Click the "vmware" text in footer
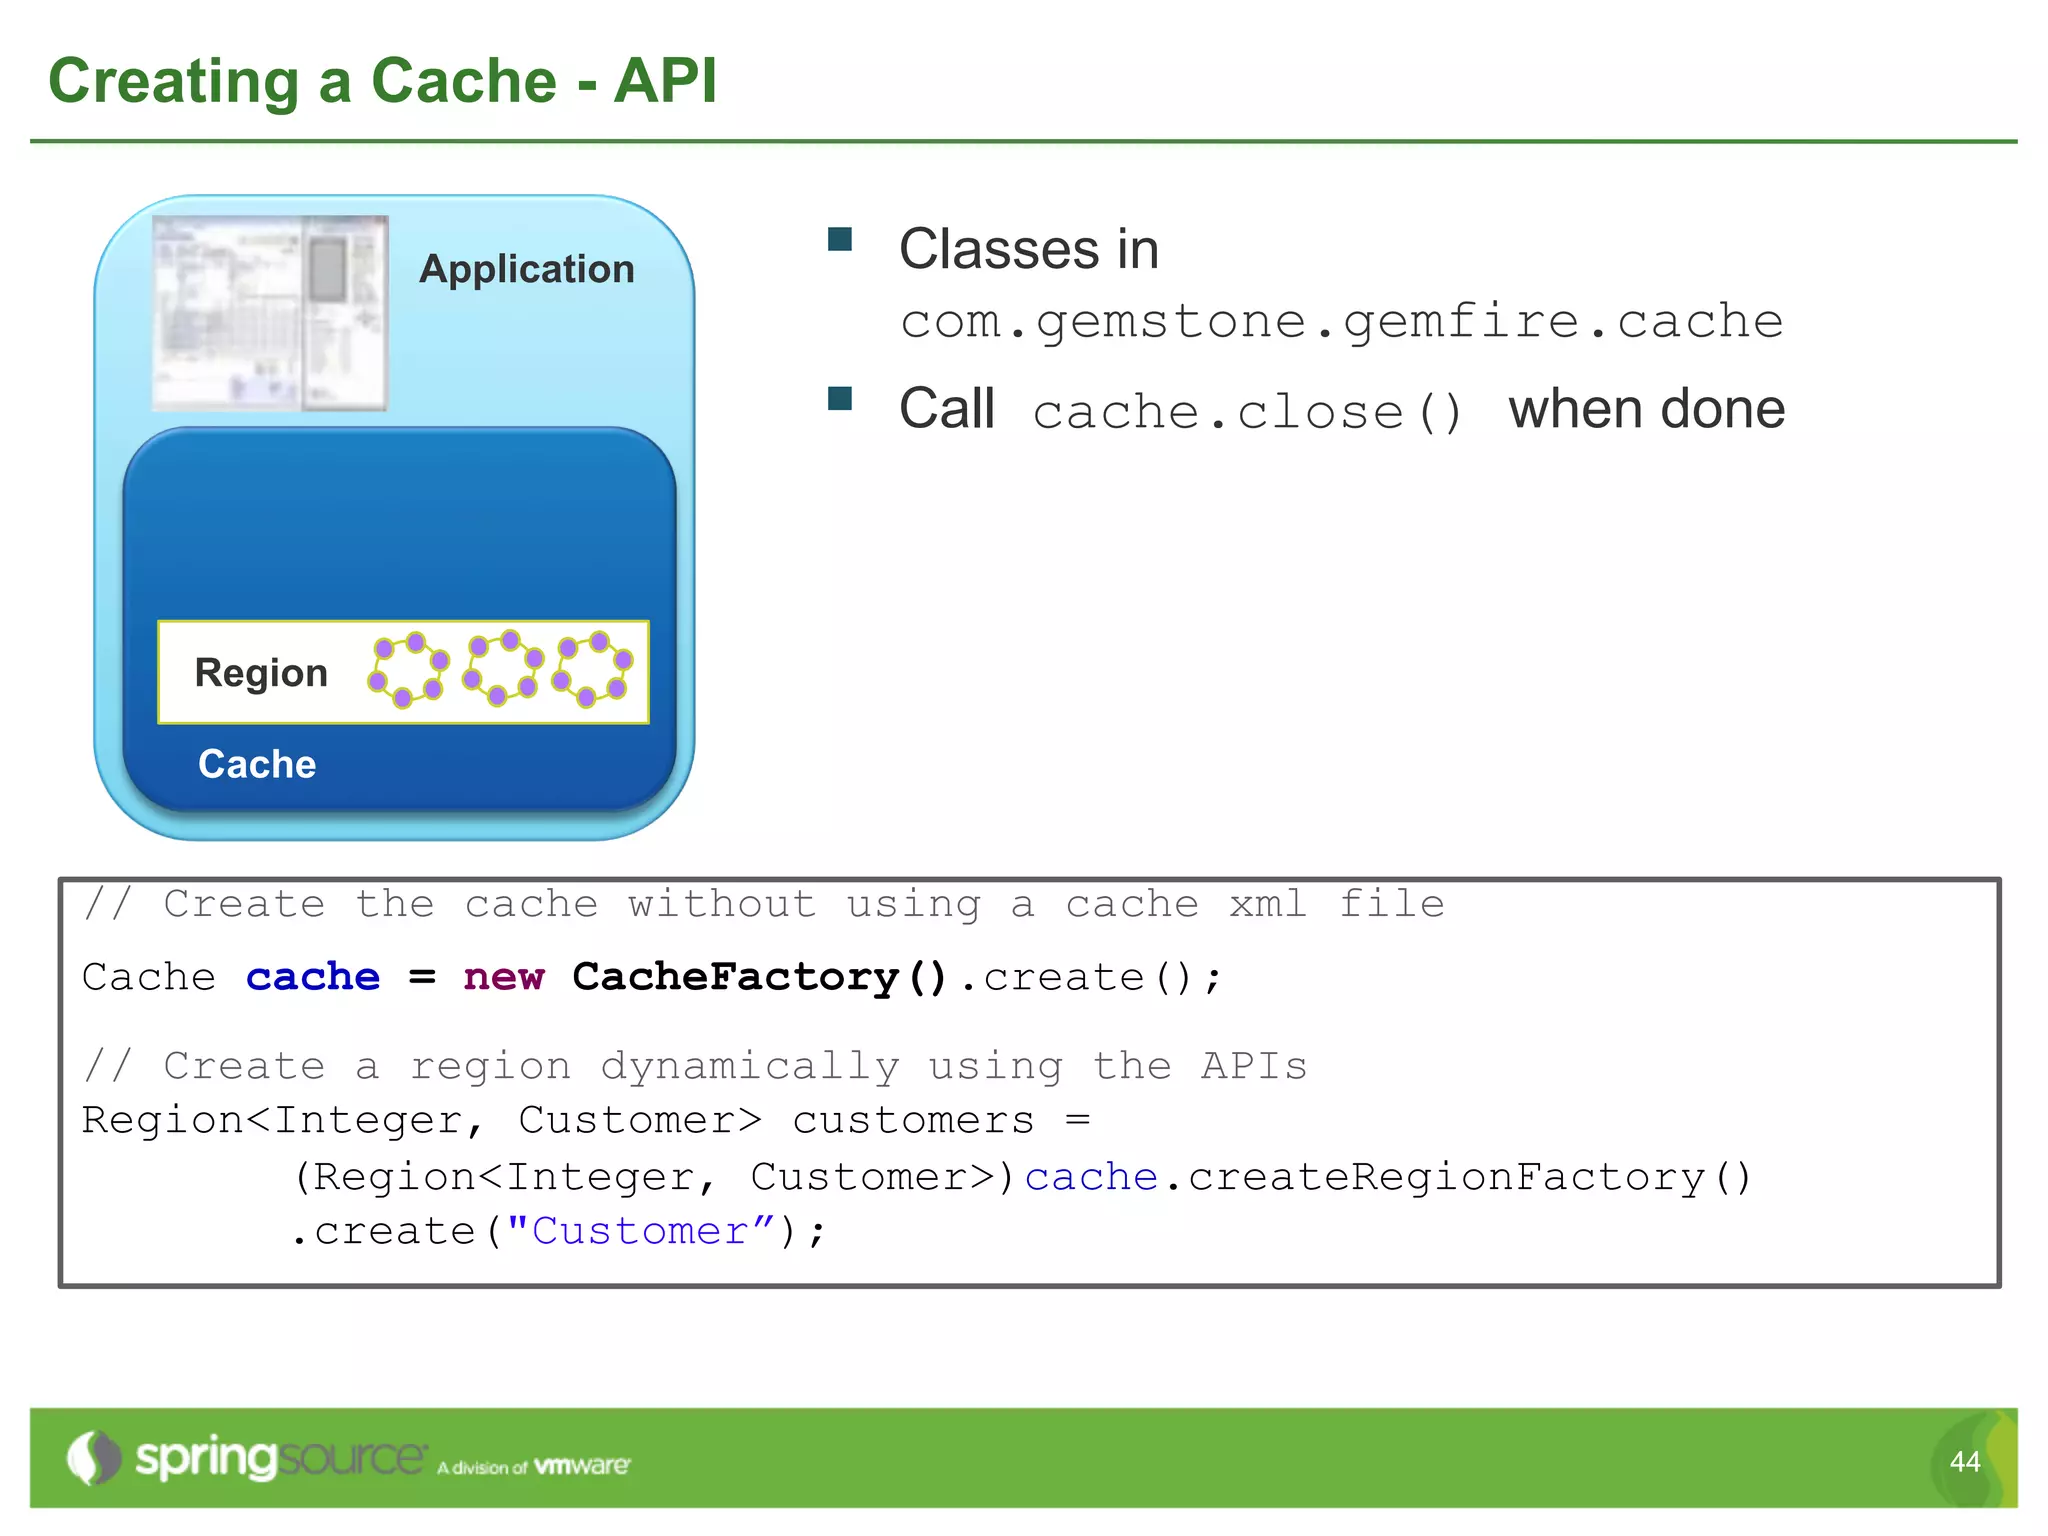2048x1536 pixels. 582,1466
